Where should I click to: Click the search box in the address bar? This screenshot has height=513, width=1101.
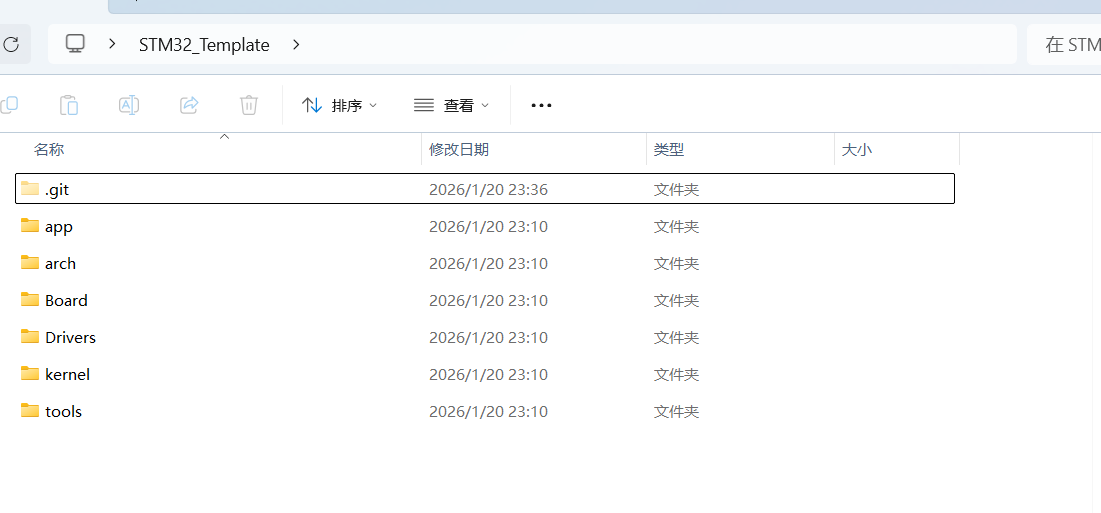tap(1068, 44)
